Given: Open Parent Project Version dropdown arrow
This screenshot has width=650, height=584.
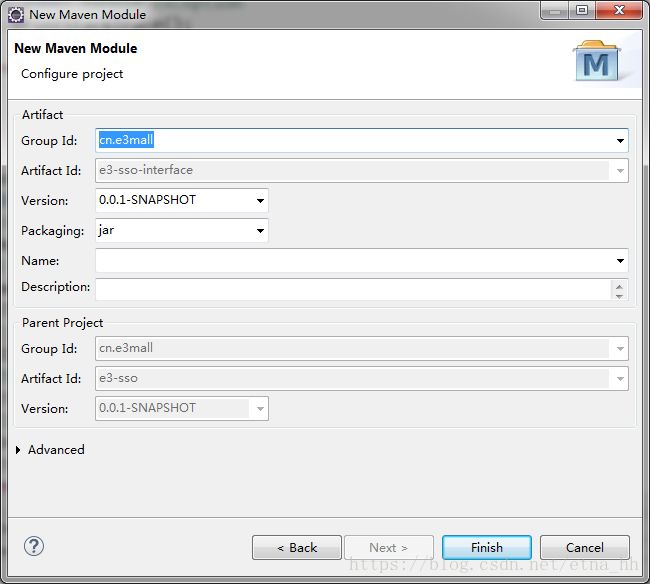Looking at the screenshot, I should tap(260, 409).
